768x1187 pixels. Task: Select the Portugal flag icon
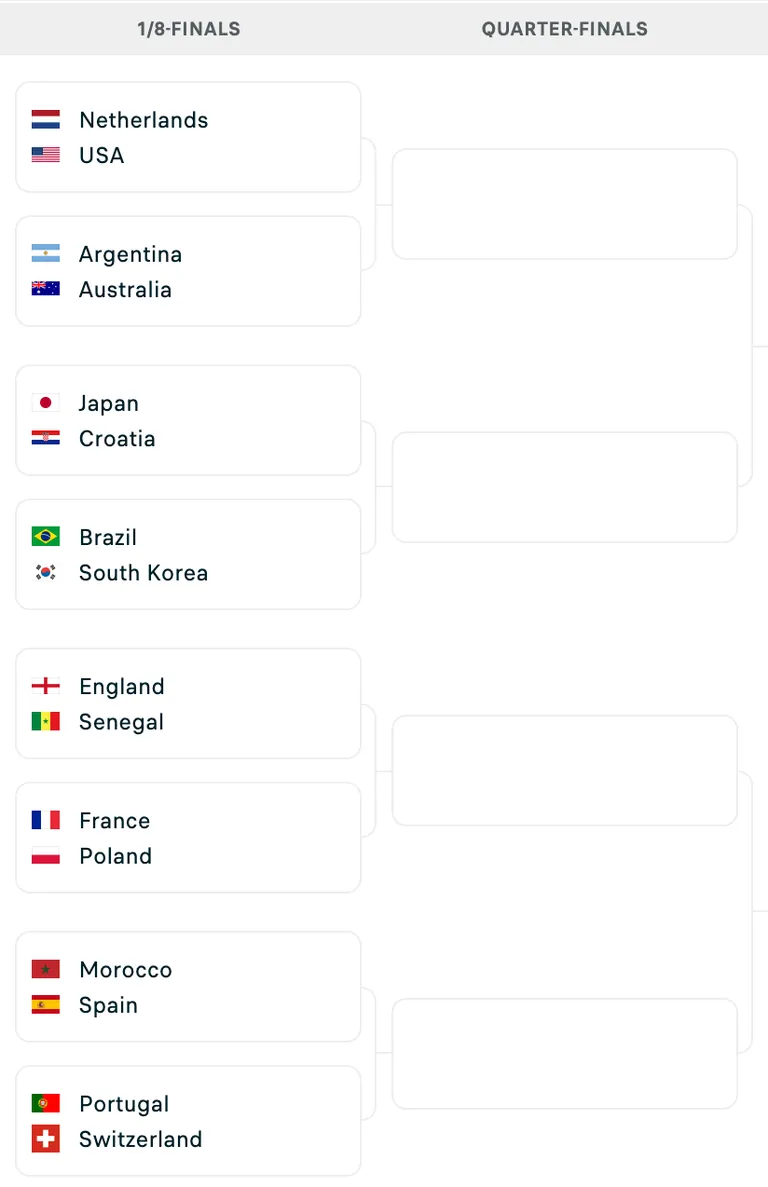click(45, 1103)
